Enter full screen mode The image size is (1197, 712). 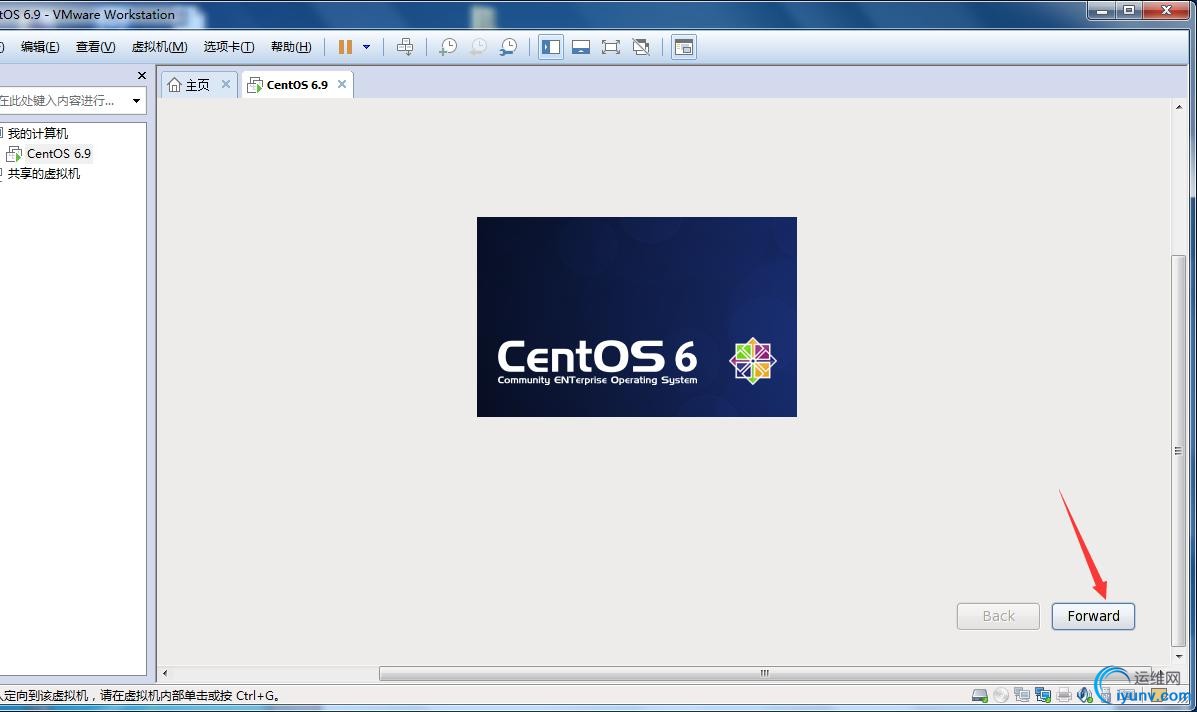click(x=611, y=47)
